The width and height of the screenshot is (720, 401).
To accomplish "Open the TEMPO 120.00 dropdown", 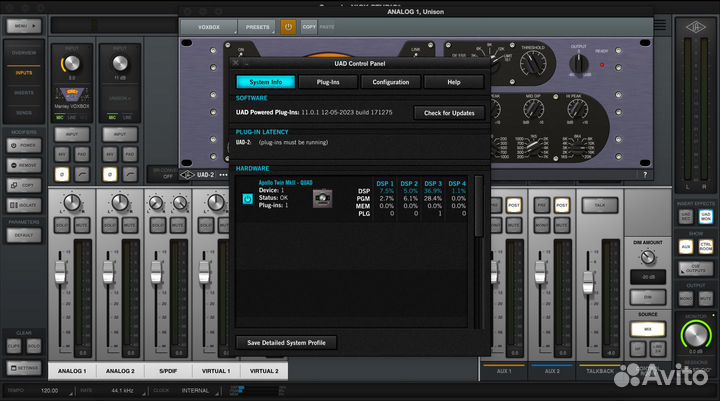I will point(50,390).
